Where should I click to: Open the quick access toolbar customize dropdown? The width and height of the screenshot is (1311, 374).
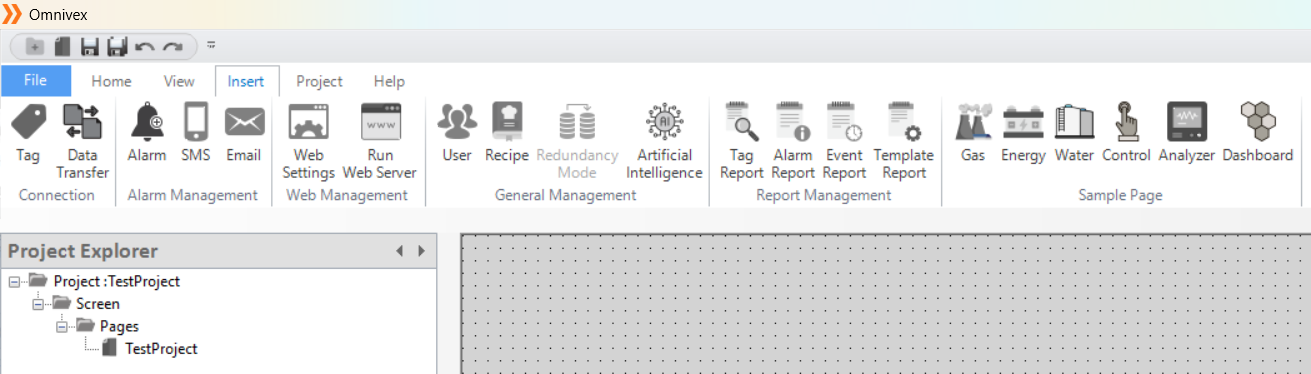(212, 45)
